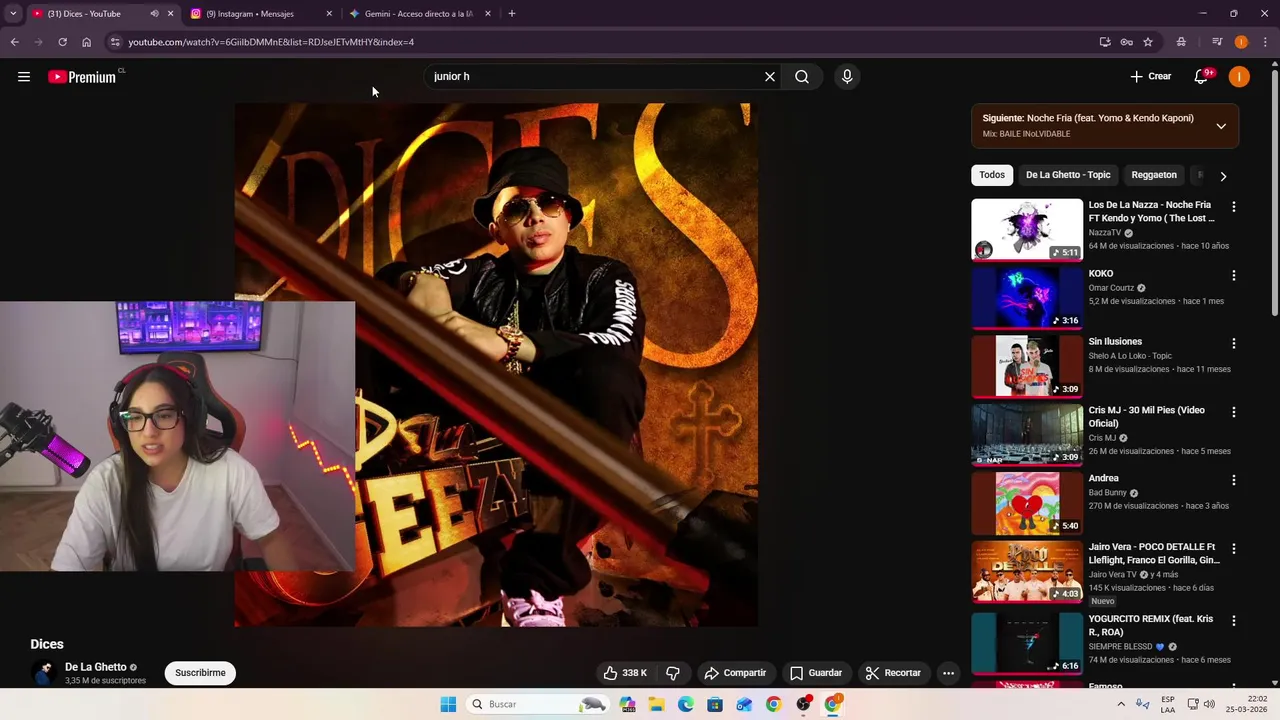Start voice search with microphone icon
Viewport: 1280px width, 720px height.
click(847, 77)
